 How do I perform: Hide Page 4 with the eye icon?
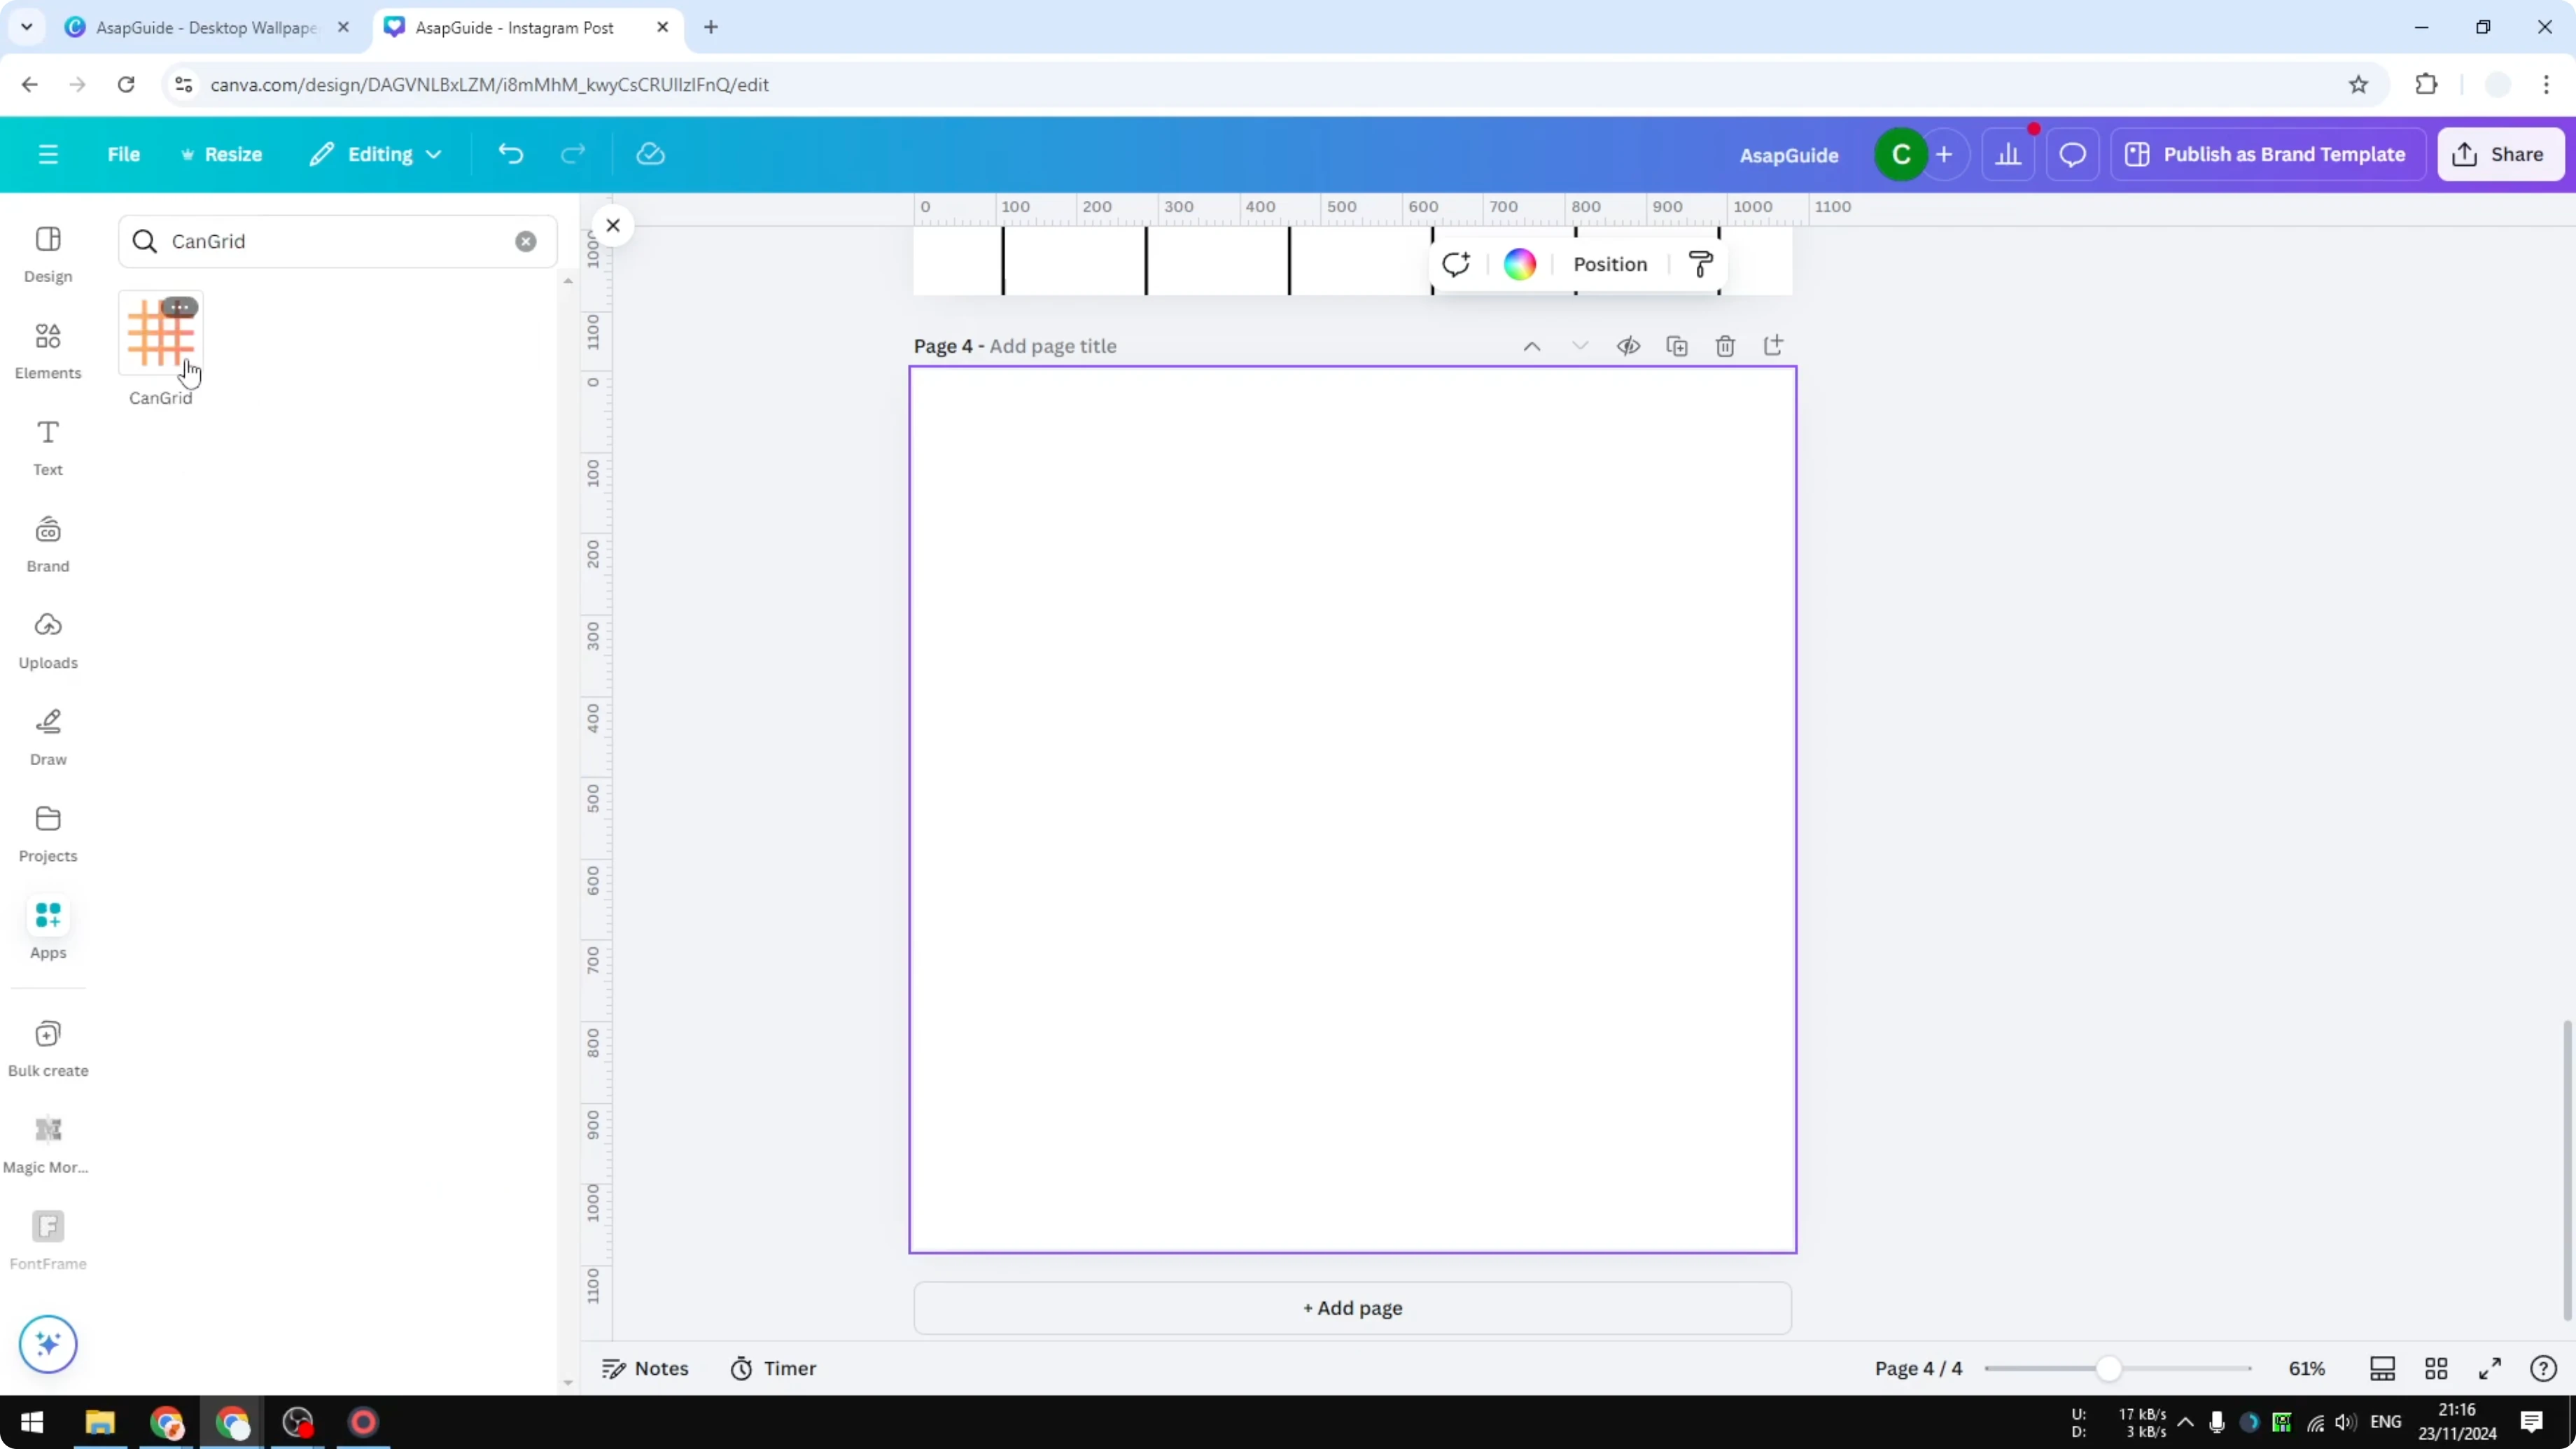click(x=1628, y=345)
